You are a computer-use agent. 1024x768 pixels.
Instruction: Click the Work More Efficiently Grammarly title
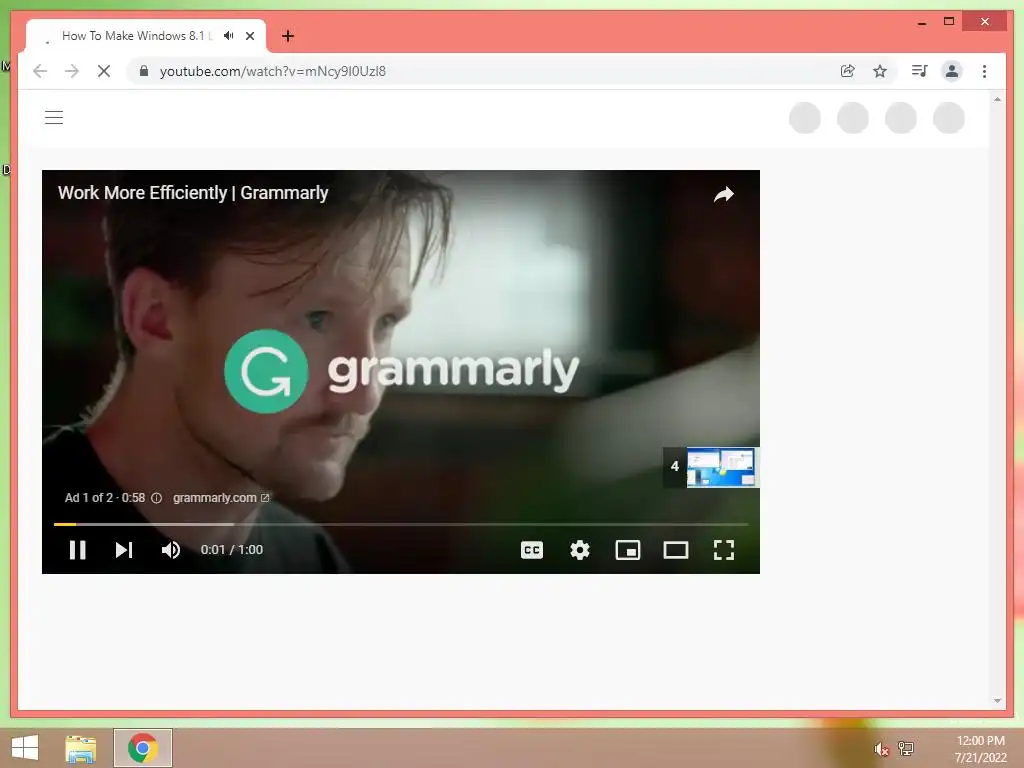click(x=193, y=193)
